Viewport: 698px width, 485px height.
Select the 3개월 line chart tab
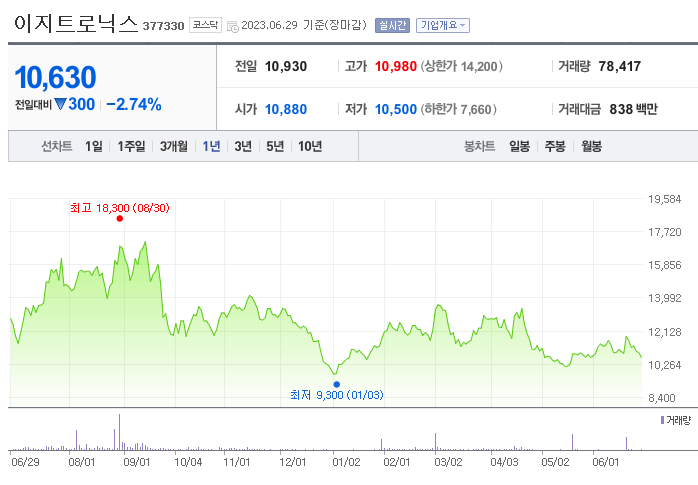174,146
